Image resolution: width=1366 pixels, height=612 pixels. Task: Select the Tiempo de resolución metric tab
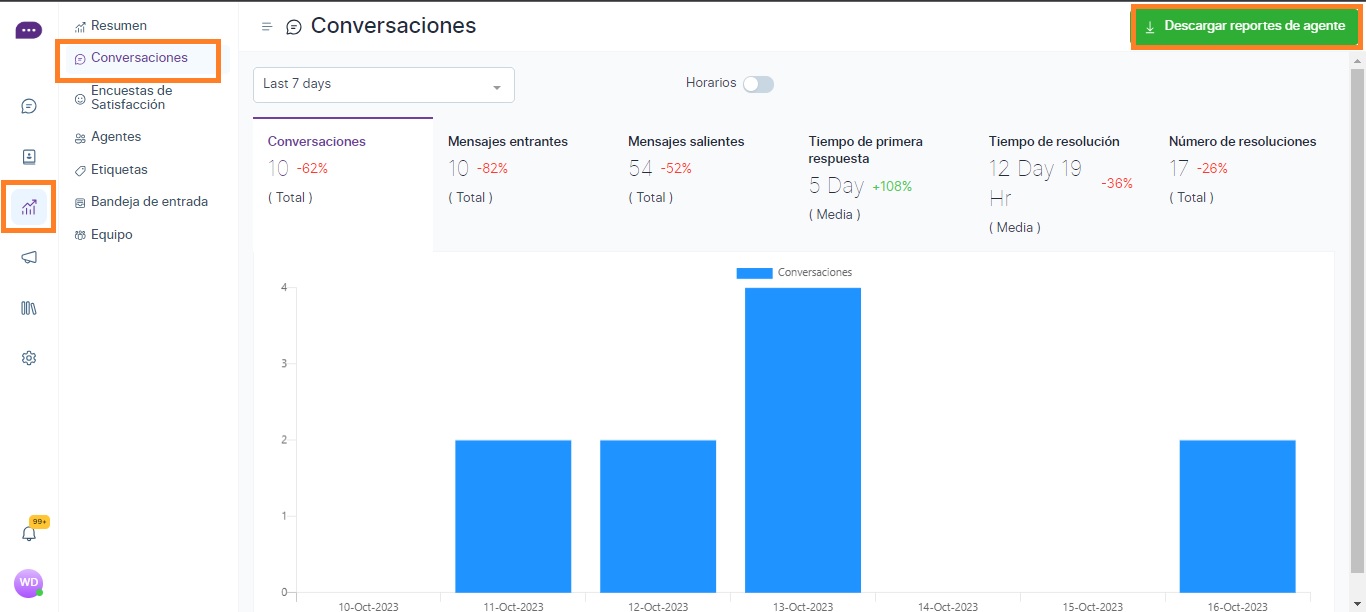(1062, 184)
